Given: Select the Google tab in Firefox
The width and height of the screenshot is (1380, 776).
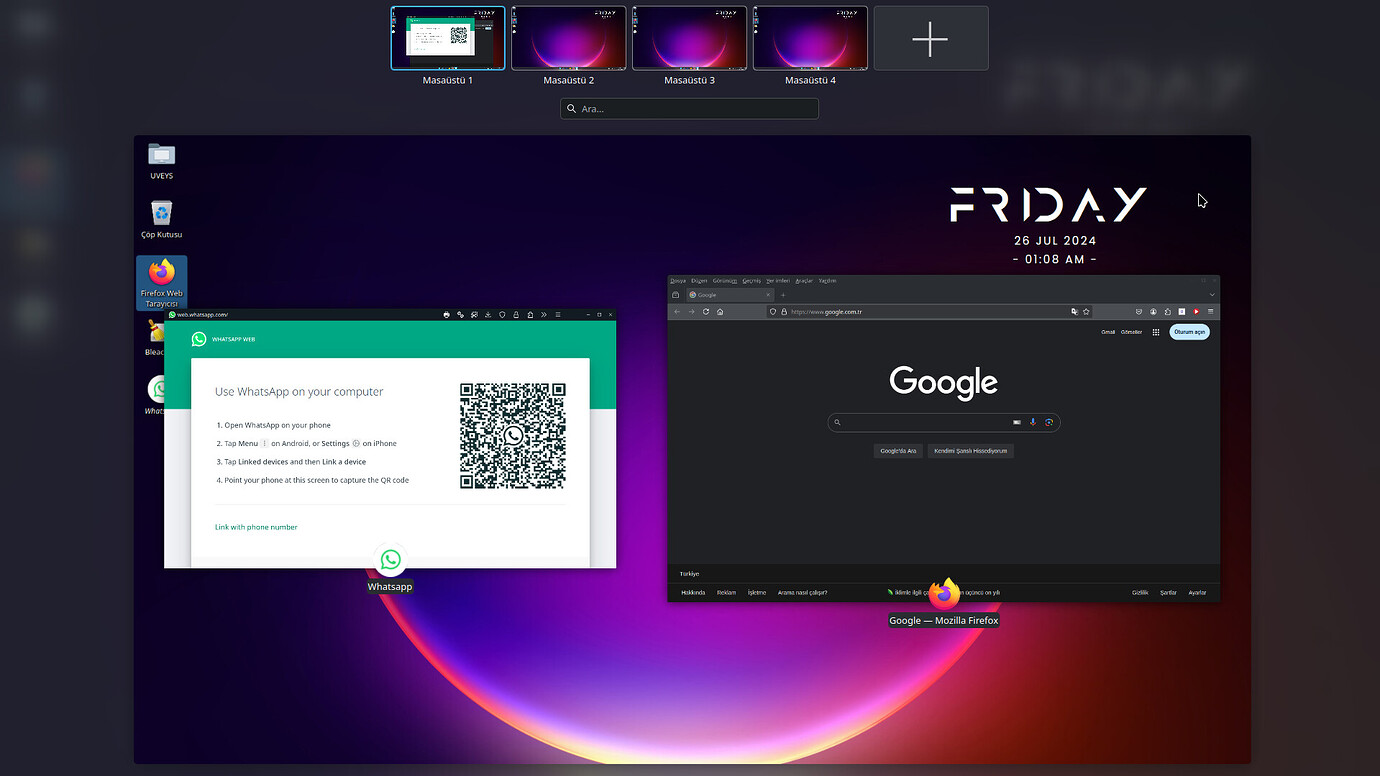Looking at the screenshot, I should tap(730, 295).
